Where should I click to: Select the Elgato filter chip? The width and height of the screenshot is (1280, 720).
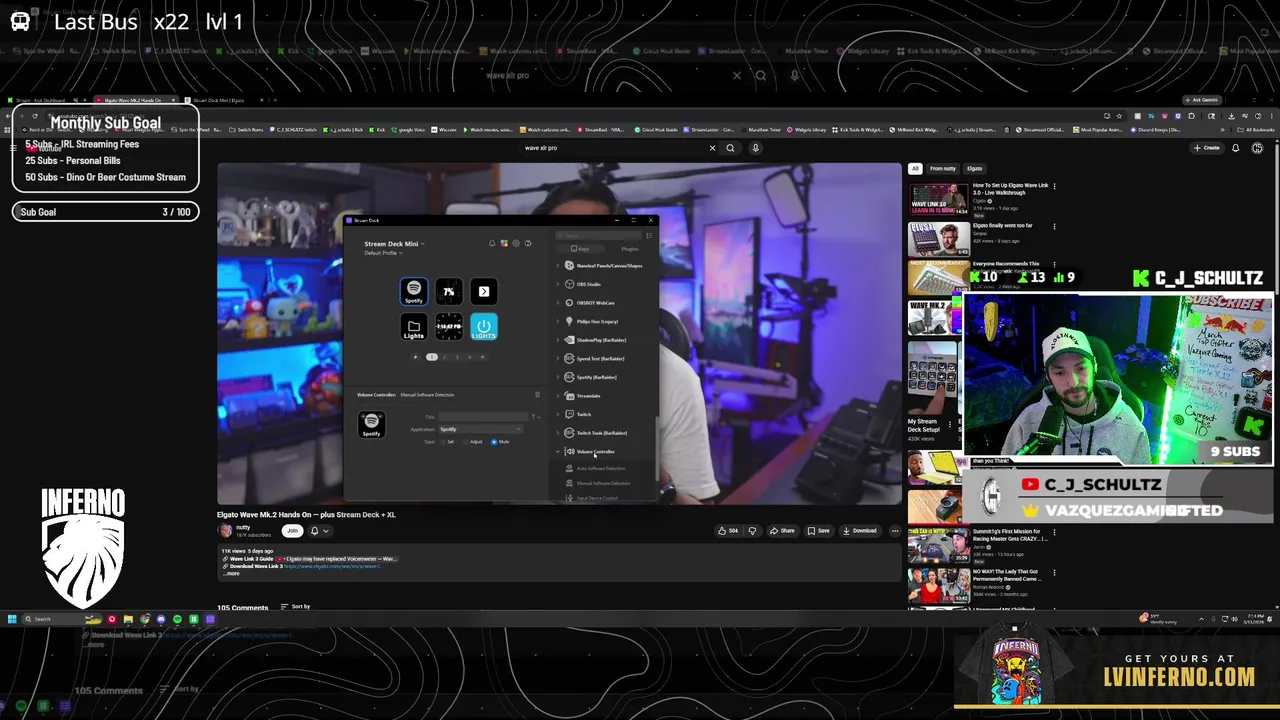click(x=975, y=169)
